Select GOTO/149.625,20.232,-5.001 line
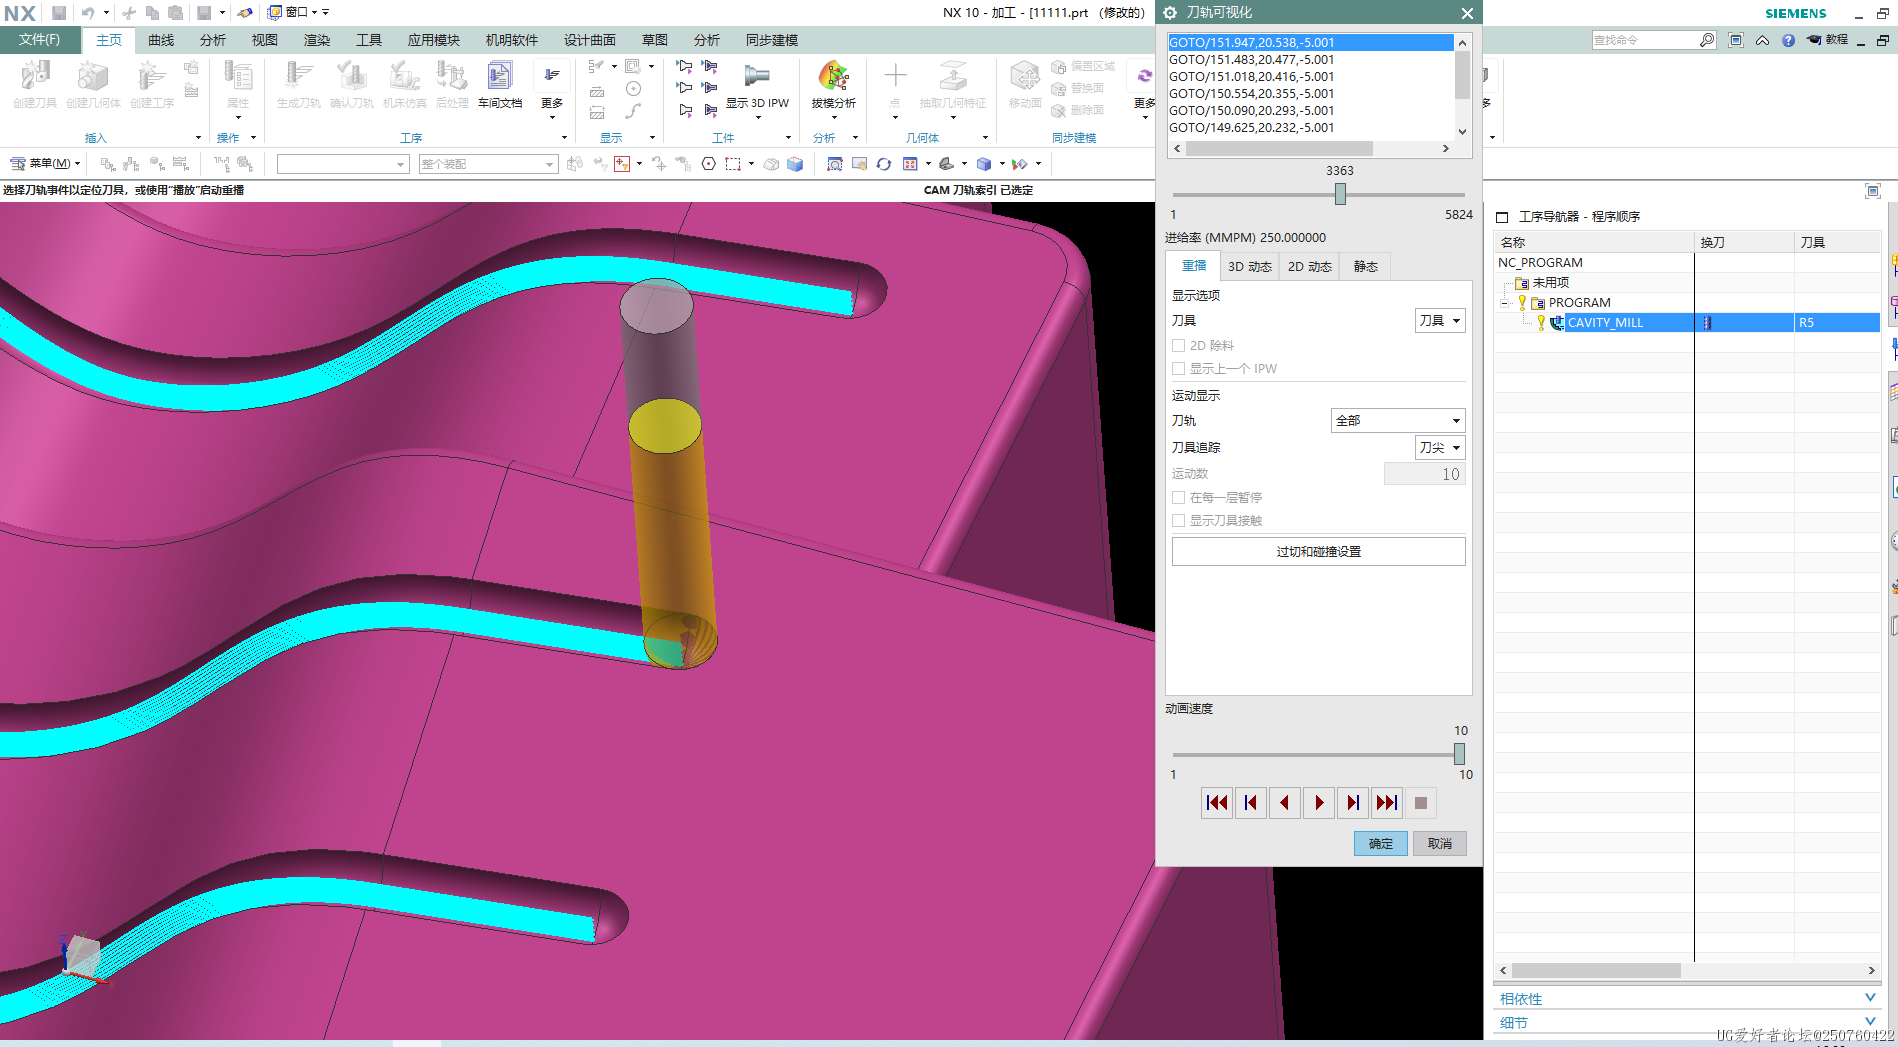This screenshot has height=1047, width=1898. (1310, 128)
